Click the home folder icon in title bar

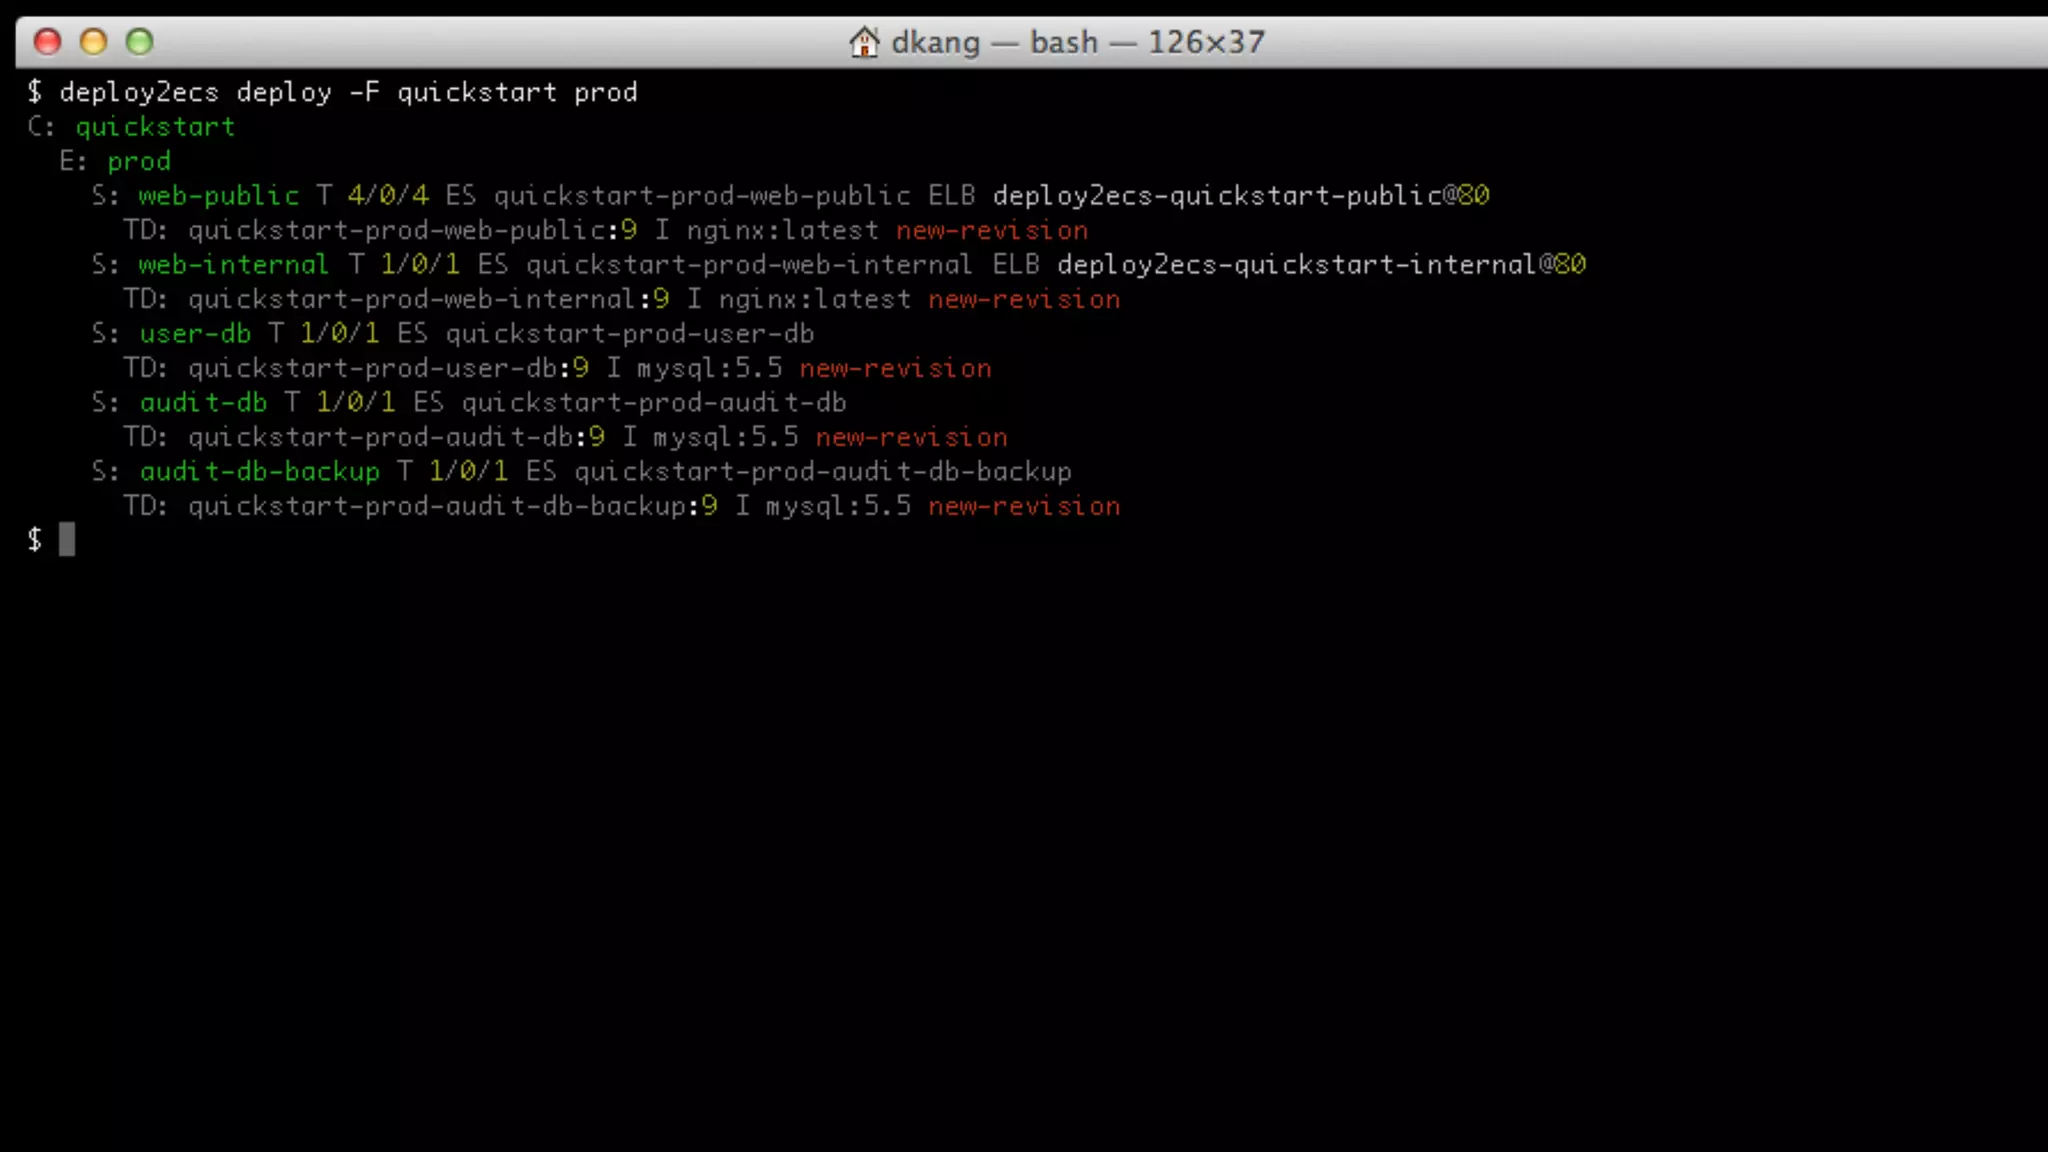point(863,42)
